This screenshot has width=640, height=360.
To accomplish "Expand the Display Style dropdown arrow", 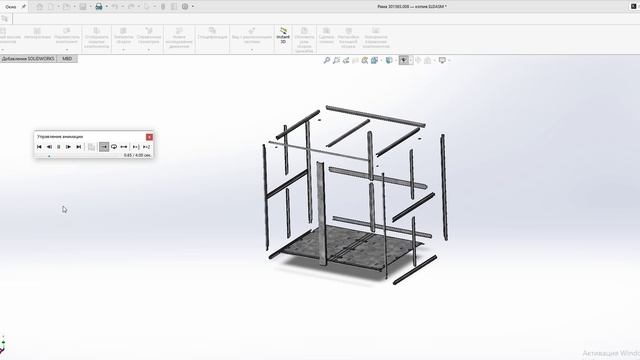I will (396, 60).
